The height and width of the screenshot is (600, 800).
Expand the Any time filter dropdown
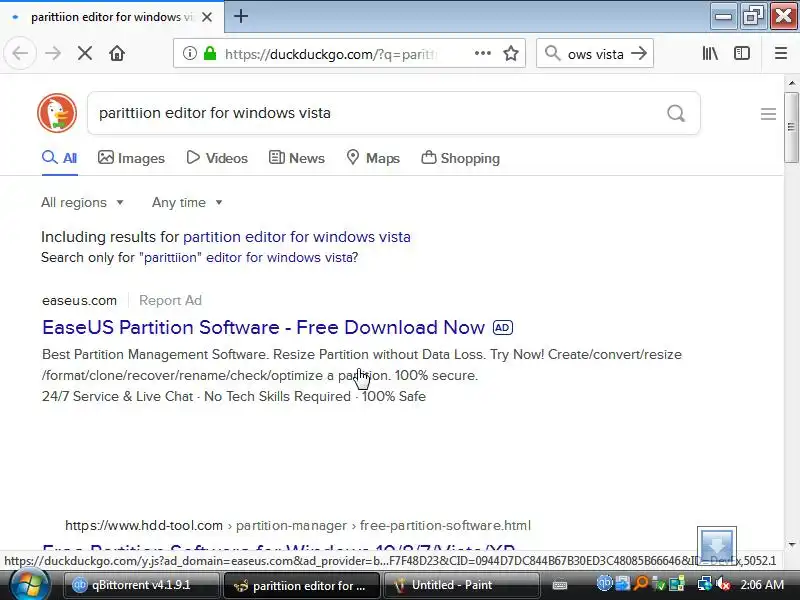[187, 203]
